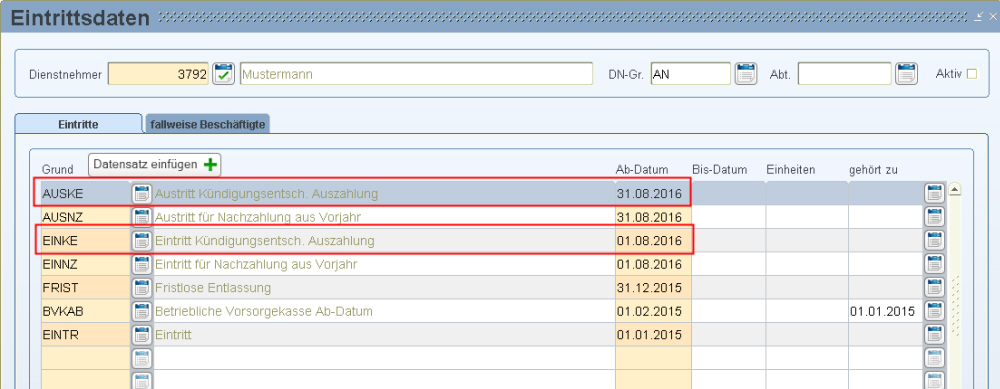
Task: Click Ab-Datum 31.12.2015 in FRIST row
Action: (653, 288)
